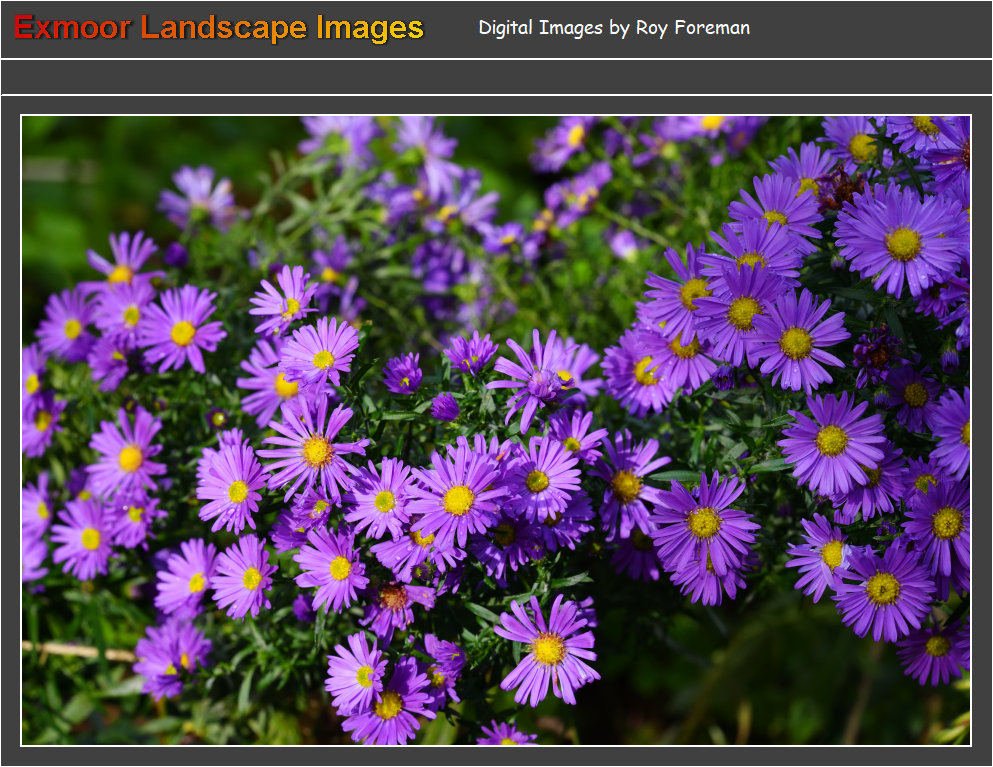
Task: Click the Exmoor Landscape Images title
Action: [218, 28]
